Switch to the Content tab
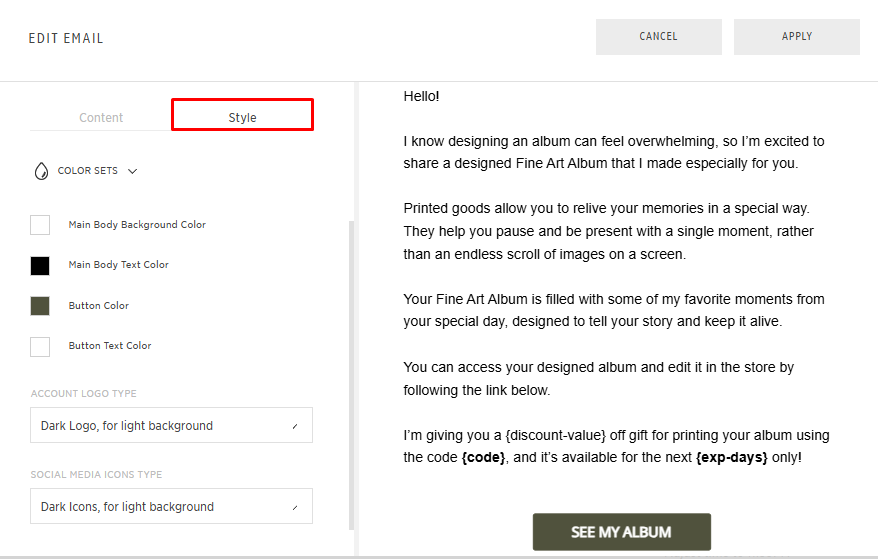Viewport: 878px width, 559px height. (x=101, y=117)
